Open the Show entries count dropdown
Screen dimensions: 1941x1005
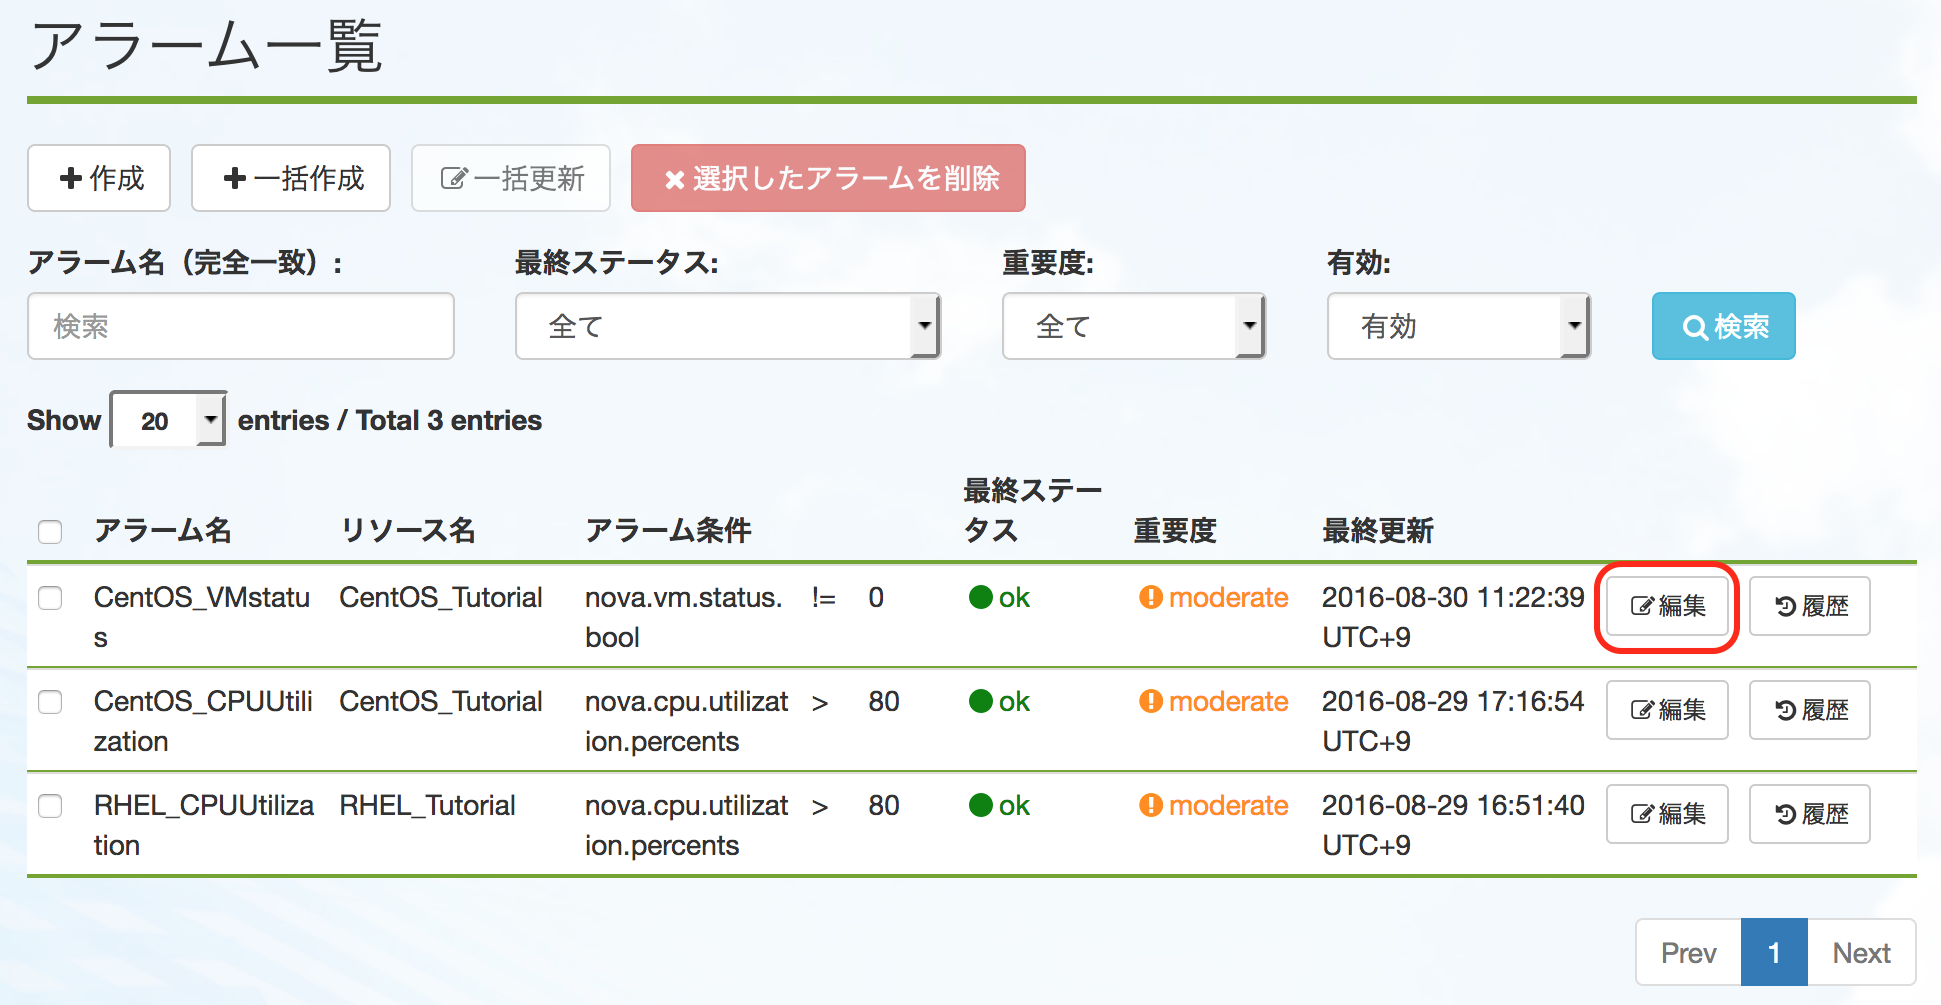[168, 420]
